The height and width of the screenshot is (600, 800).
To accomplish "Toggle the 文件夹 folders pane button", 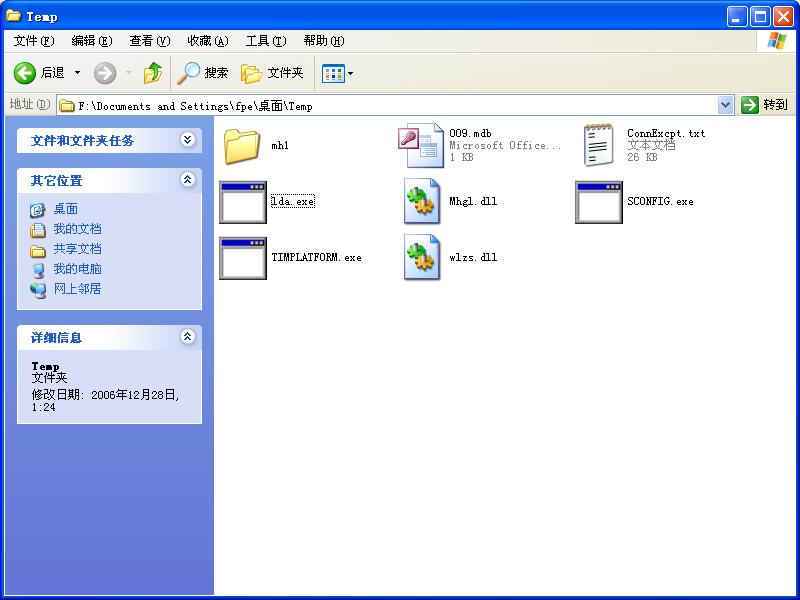I will point(272,73).
